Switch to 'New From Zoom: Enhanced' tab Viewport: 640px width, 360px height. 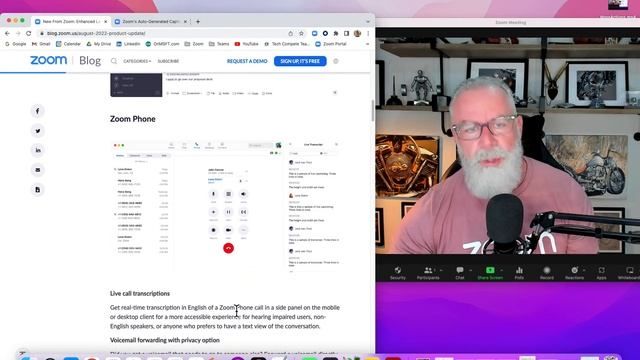[x=71, y=22]
